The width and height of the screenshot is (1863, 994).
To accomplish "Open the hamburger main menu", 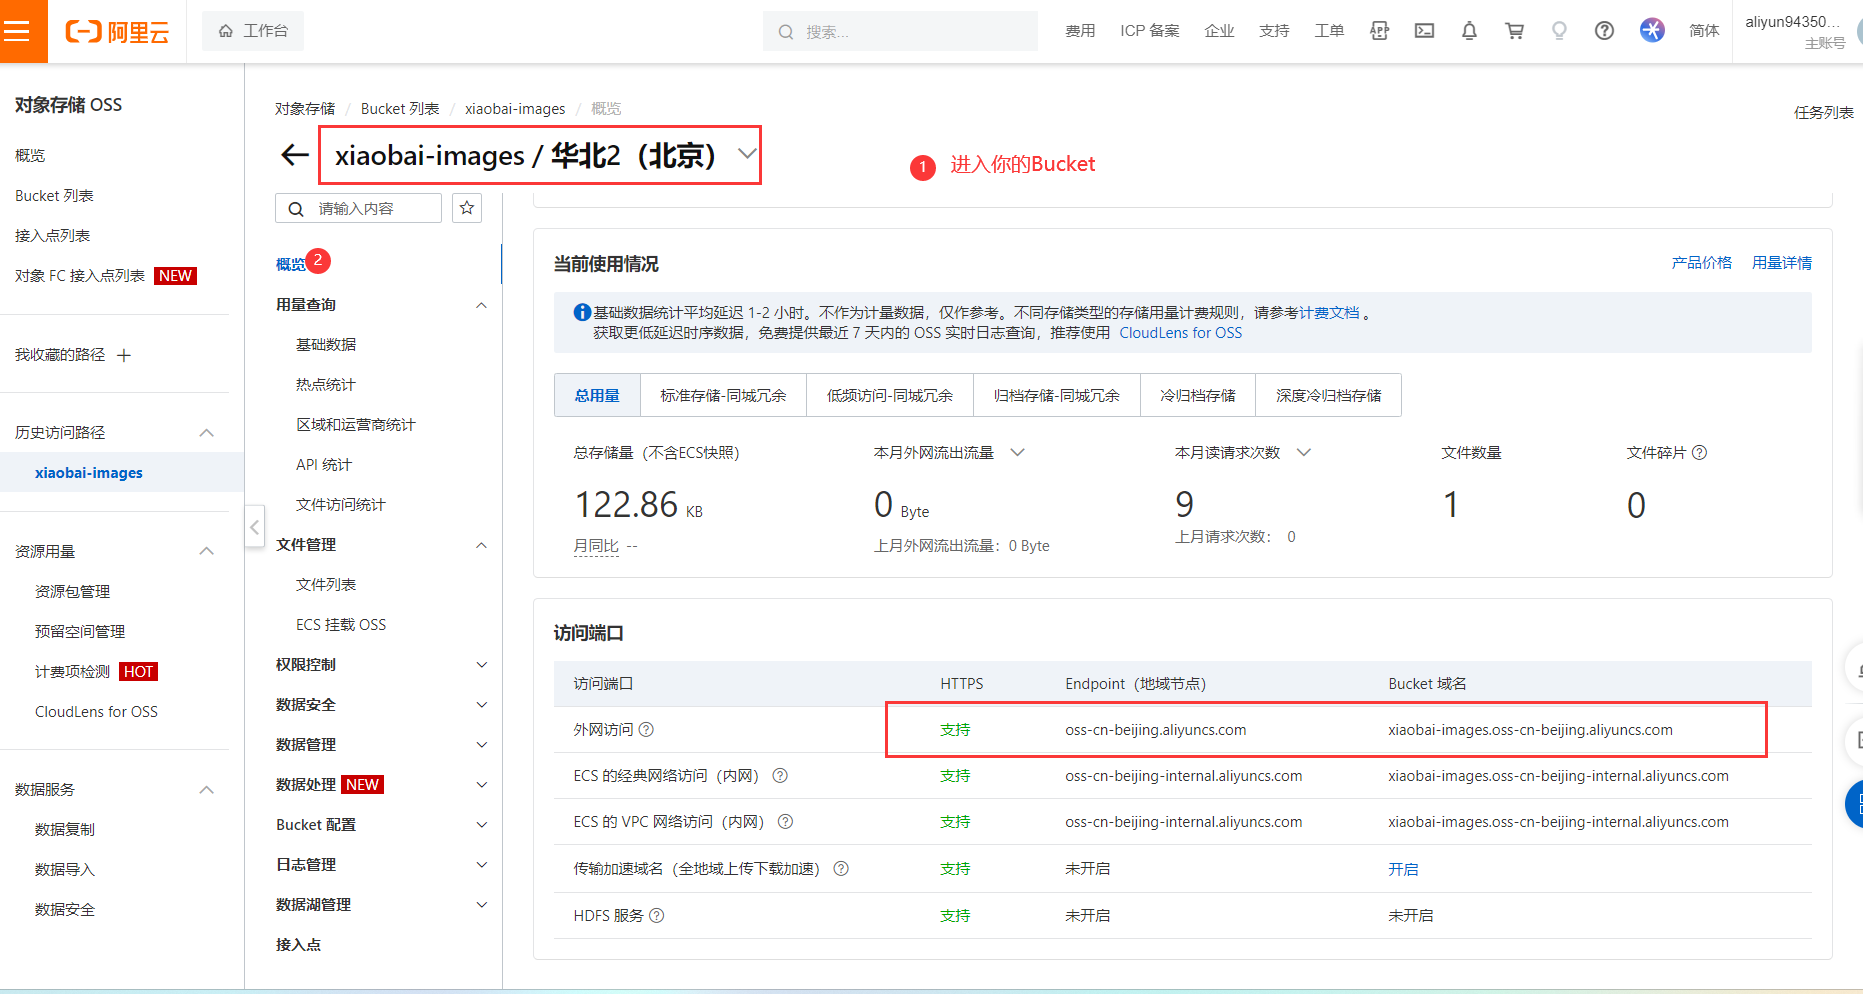I will pos(17,31).
